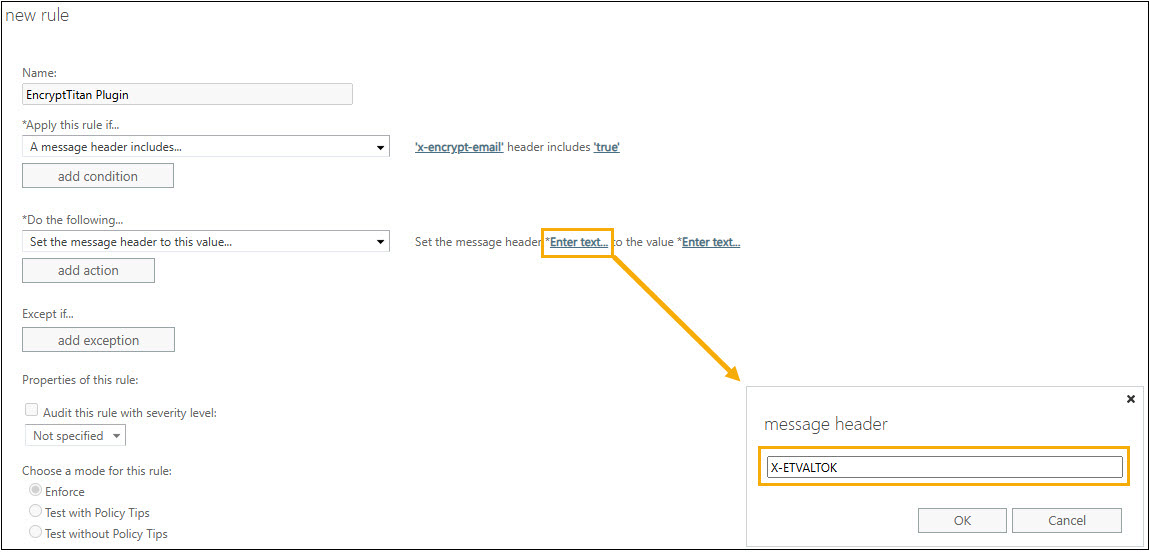Image resolution: width=1150 pixels, height=552 pixels.
Task: Cancel the message header dialog
Action: (1066, 520)
